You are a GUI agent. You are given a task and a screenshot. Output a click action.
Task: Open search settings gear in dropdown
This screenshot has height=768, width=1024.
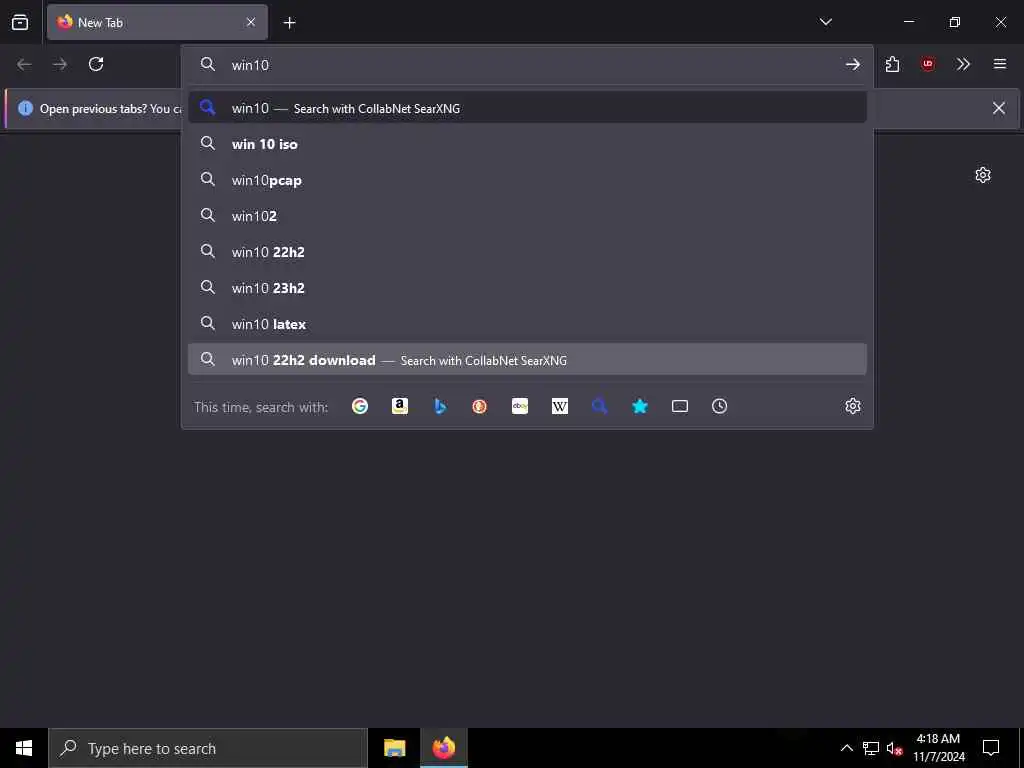tap(853, 406)
